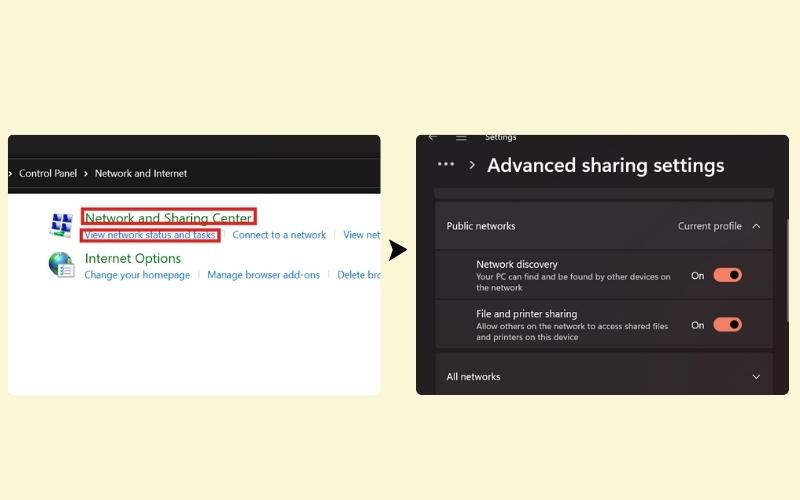
Task: Open the Settings hamburger navigation menu
Action: pos(461,137)
